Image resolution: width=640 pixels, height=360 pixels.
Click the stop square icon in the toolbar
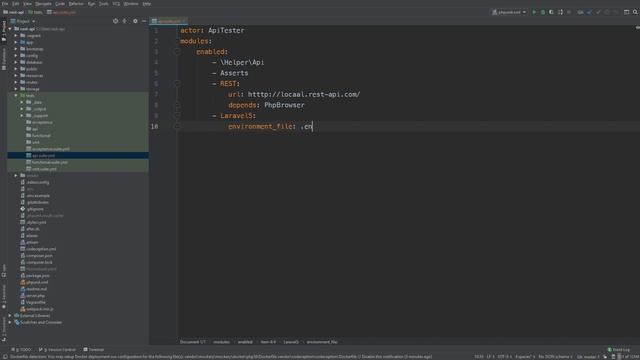tap(569, 12)
